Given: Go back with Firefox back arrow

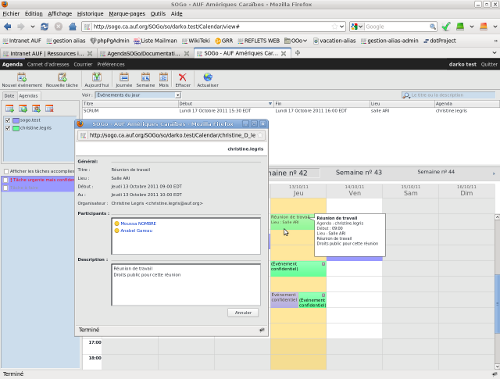Looking at the screenshot, I should (x=8, y=26).
